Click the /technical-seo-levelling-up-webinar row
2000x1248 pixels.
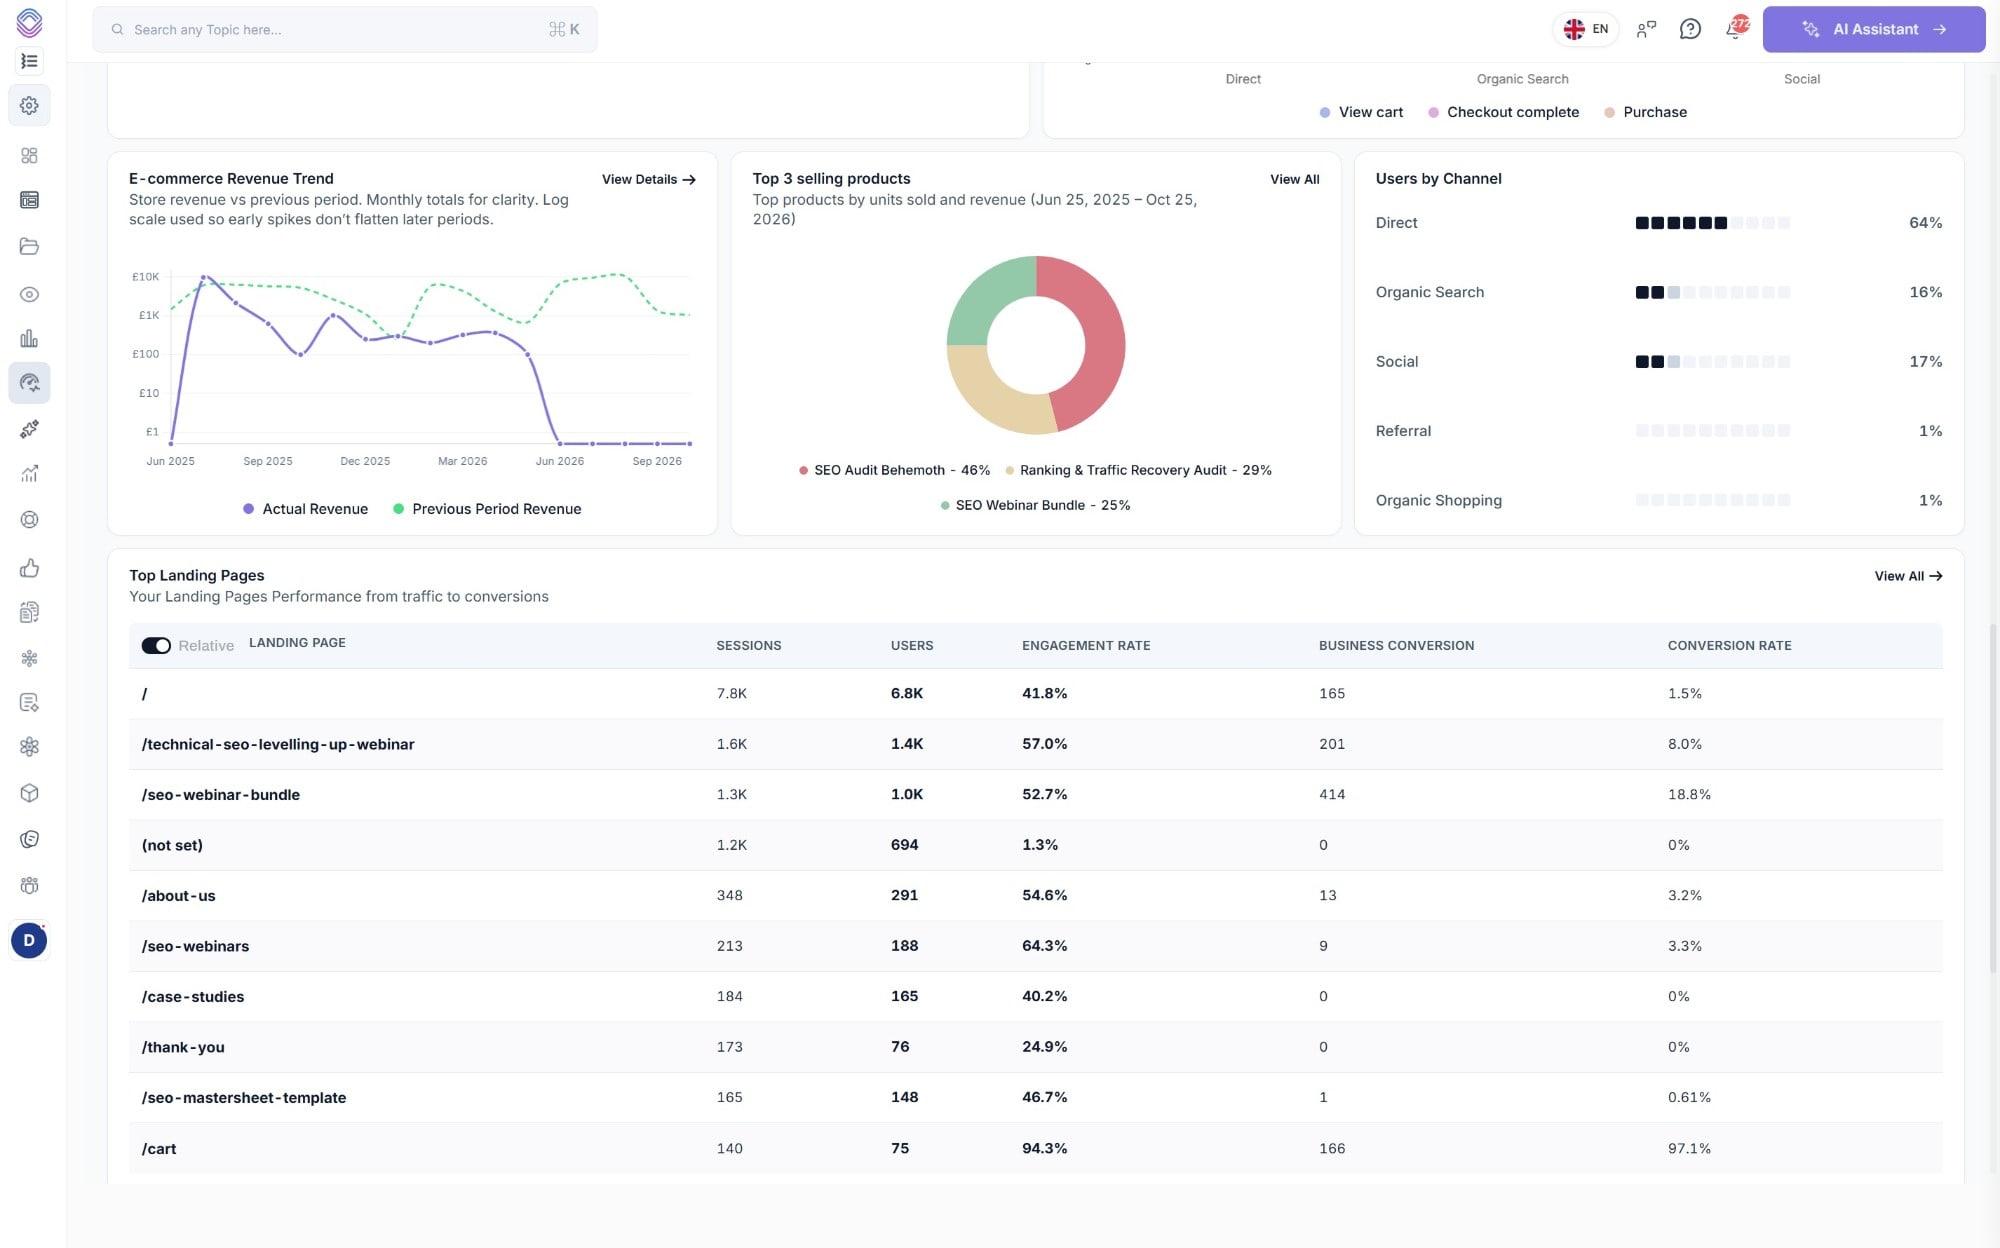1035,744
